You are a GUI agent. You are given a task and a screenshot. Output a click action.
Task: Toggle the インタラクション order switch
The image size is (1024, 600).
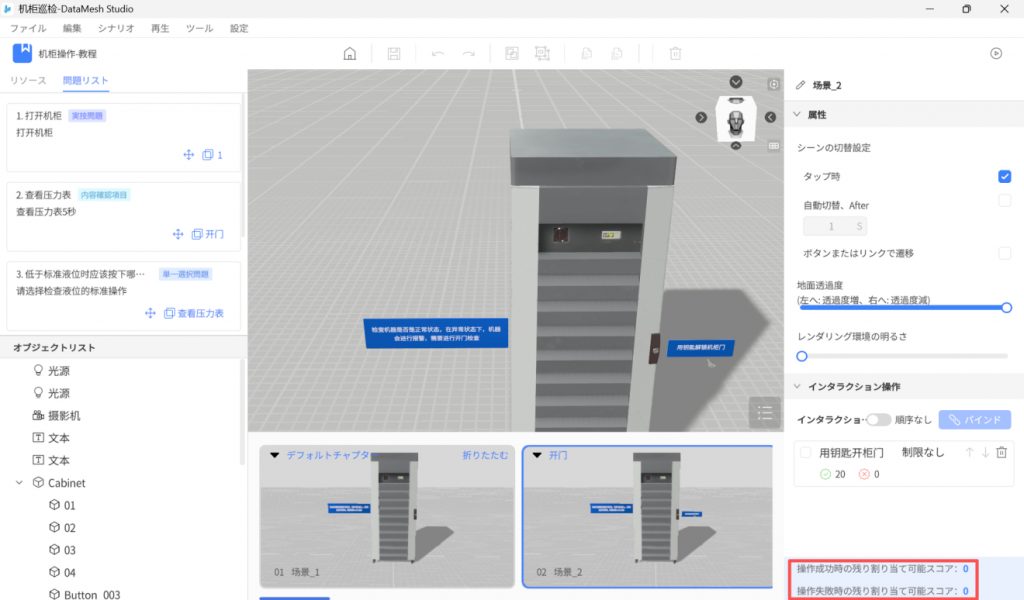click(x=878, y=420)
